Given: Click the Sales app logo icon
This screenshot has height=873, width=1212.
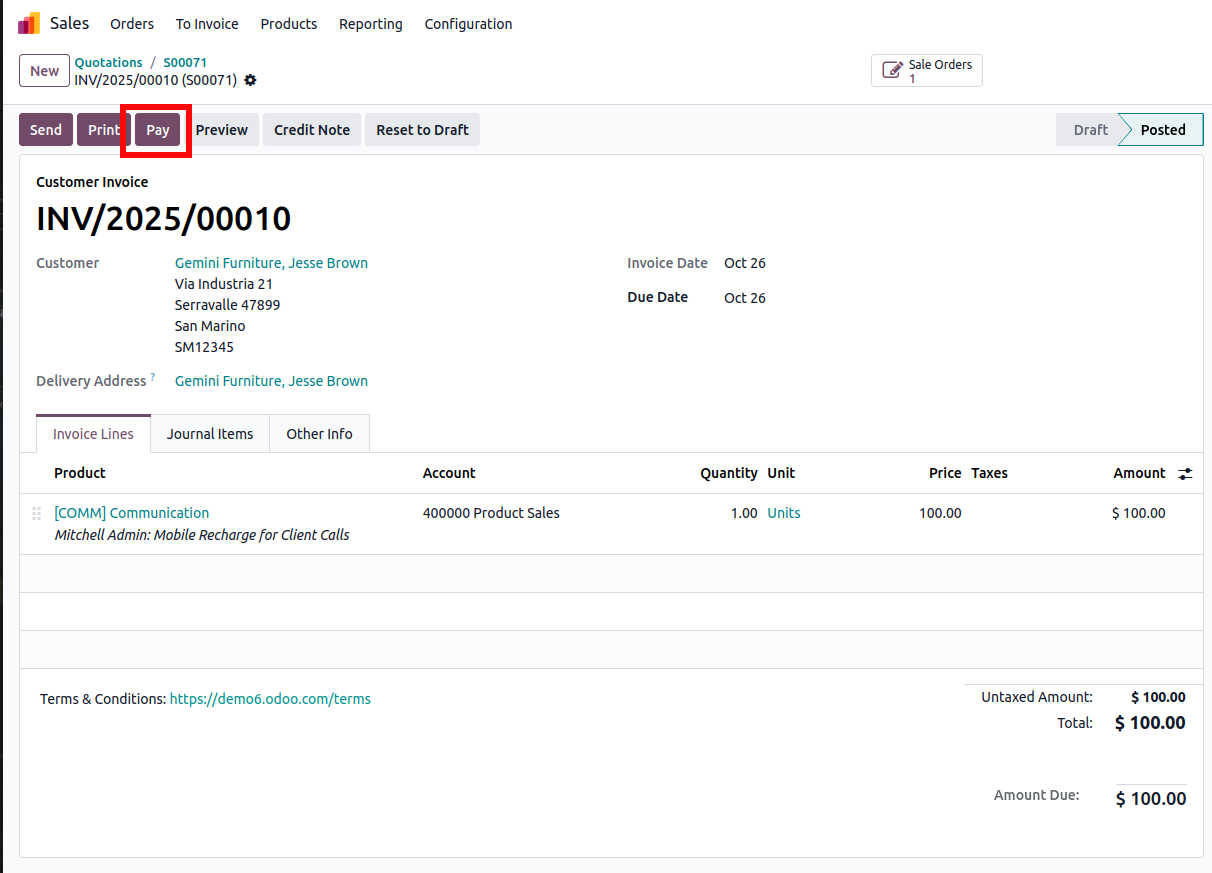Looking at the screenshot, I should 29,23.
